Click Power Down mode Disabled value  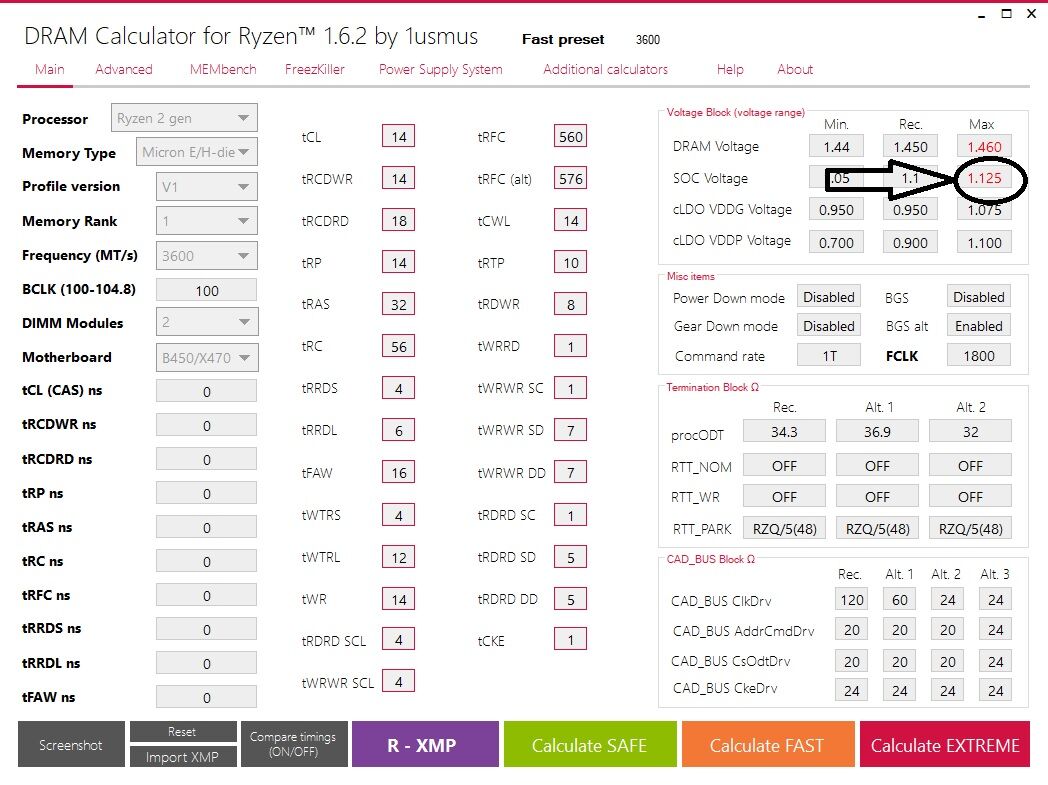point(829,297)
